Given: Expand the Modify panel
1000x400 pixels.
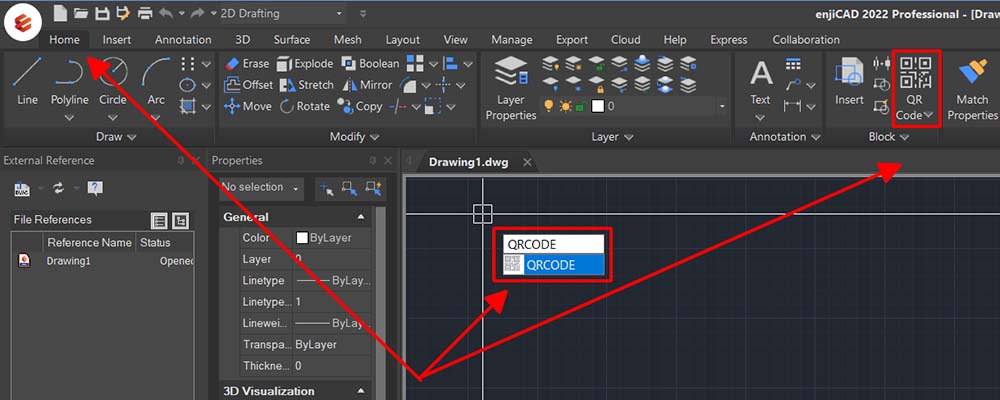Looking at the screenshot, I should (354, 137).
